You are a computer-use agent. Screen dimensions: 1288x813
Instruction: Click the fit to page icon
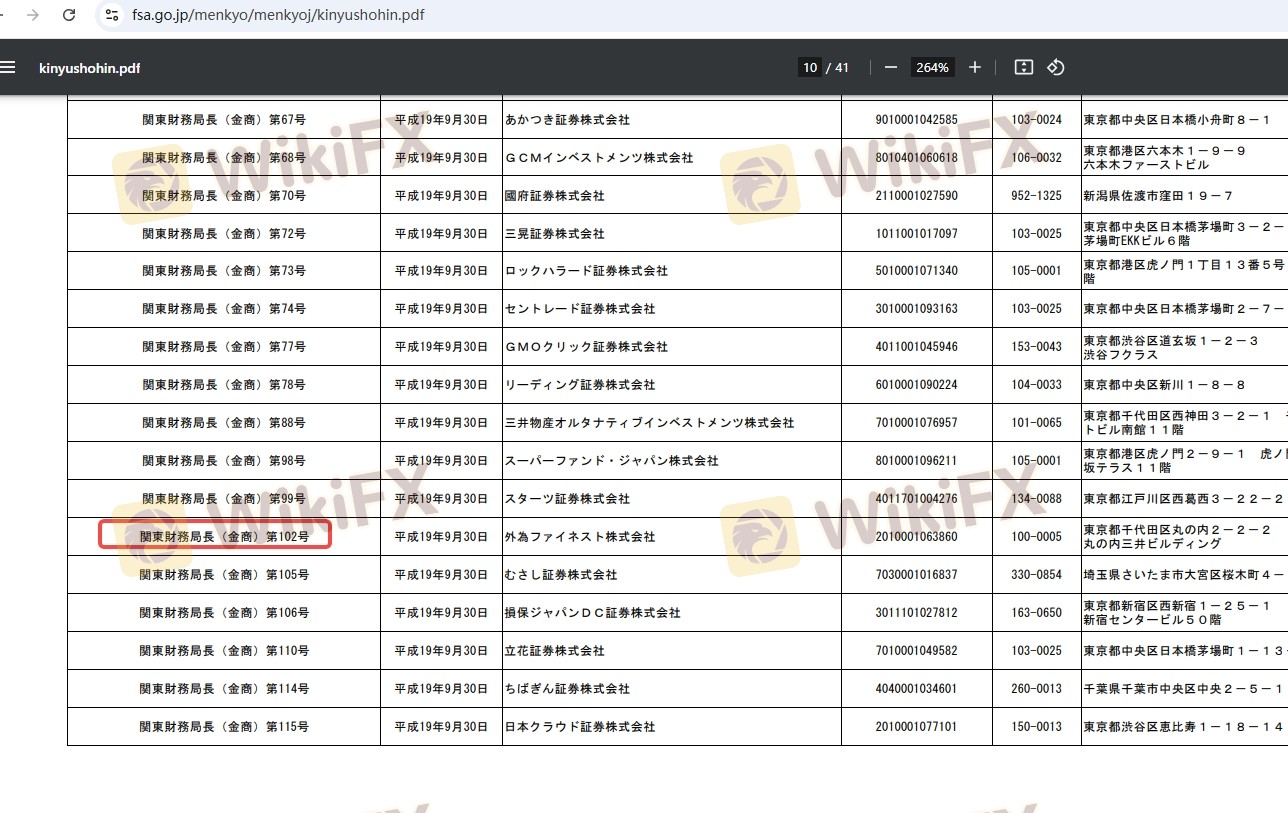click(x=1023, y=67)
